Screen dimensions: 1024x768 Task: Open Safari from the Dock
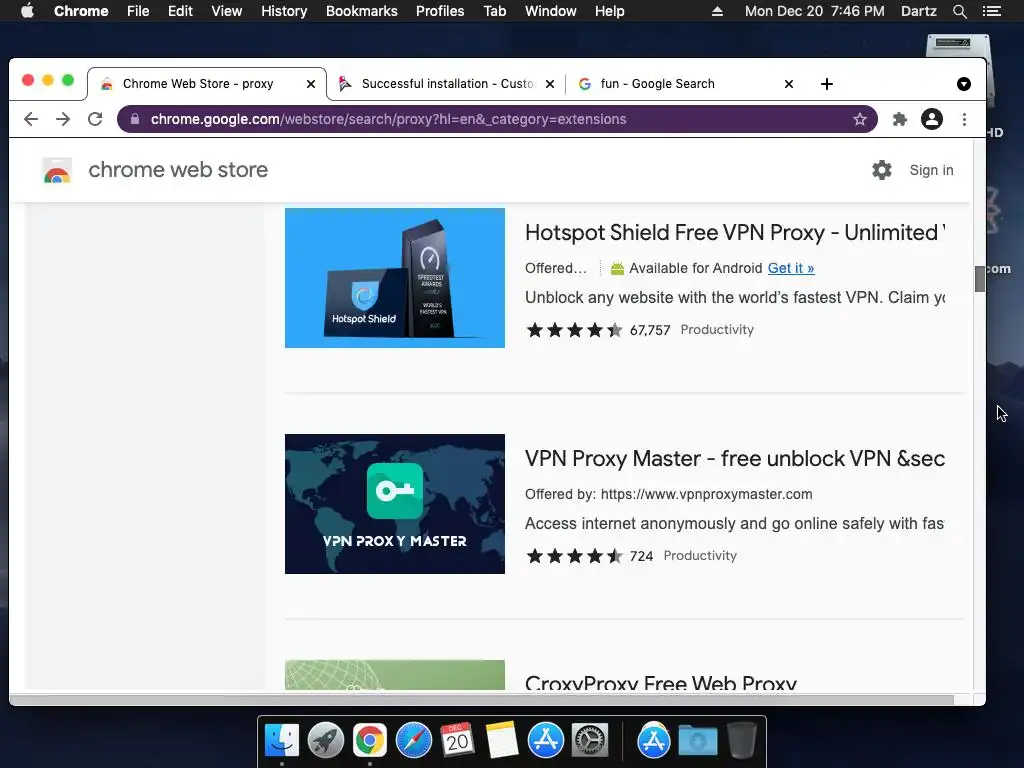(414, 741)
